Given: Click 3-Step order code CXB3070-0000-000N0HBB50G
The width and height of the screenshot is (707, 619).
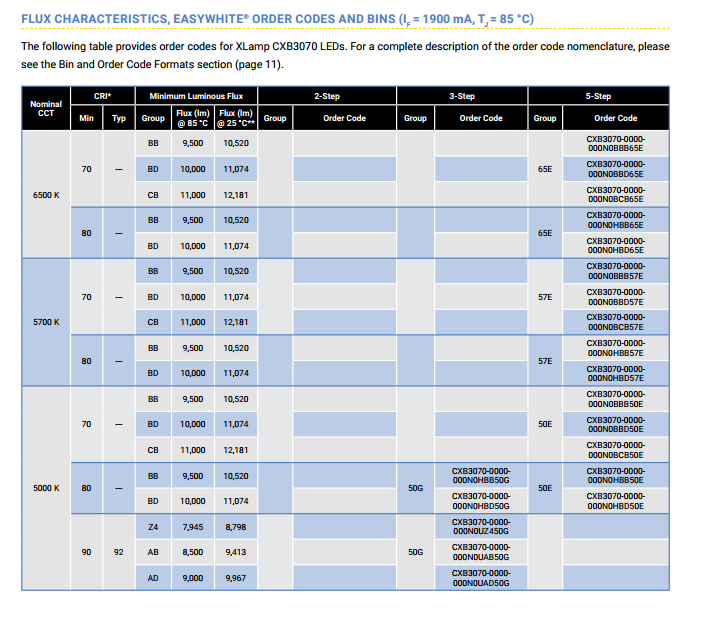Looking at the screenshot, I should [x=481, y=476].
